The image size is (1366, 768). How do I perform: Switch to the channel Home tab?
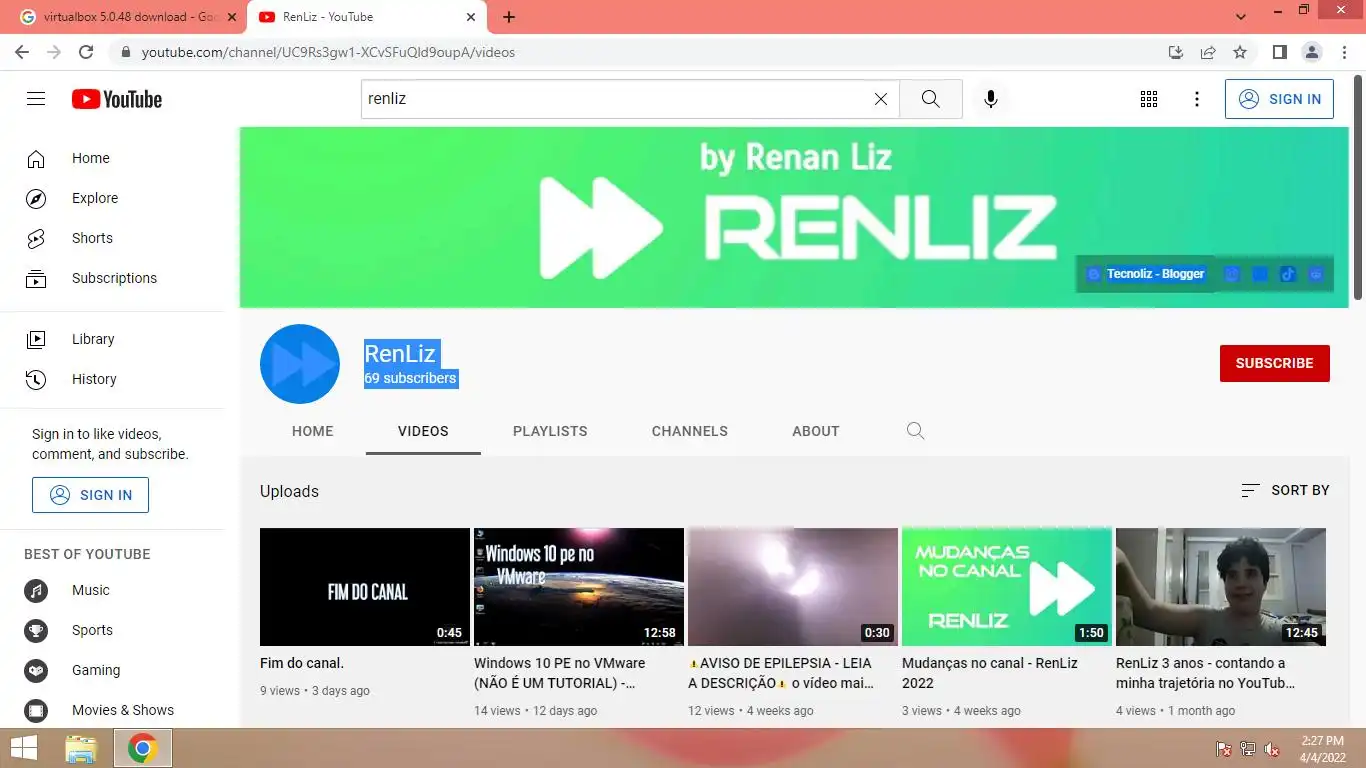click(313, 431)
